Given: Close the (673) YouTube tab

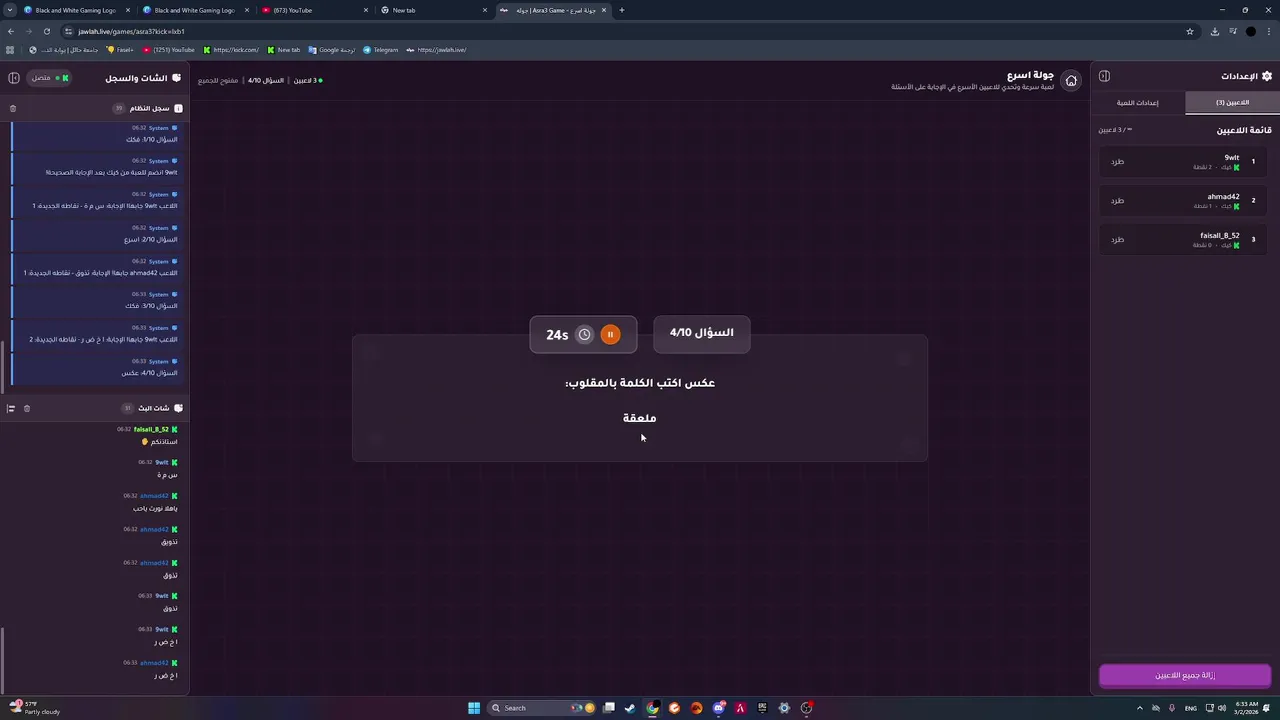Looking at the screenshot, I should click(x=366, y=10).
